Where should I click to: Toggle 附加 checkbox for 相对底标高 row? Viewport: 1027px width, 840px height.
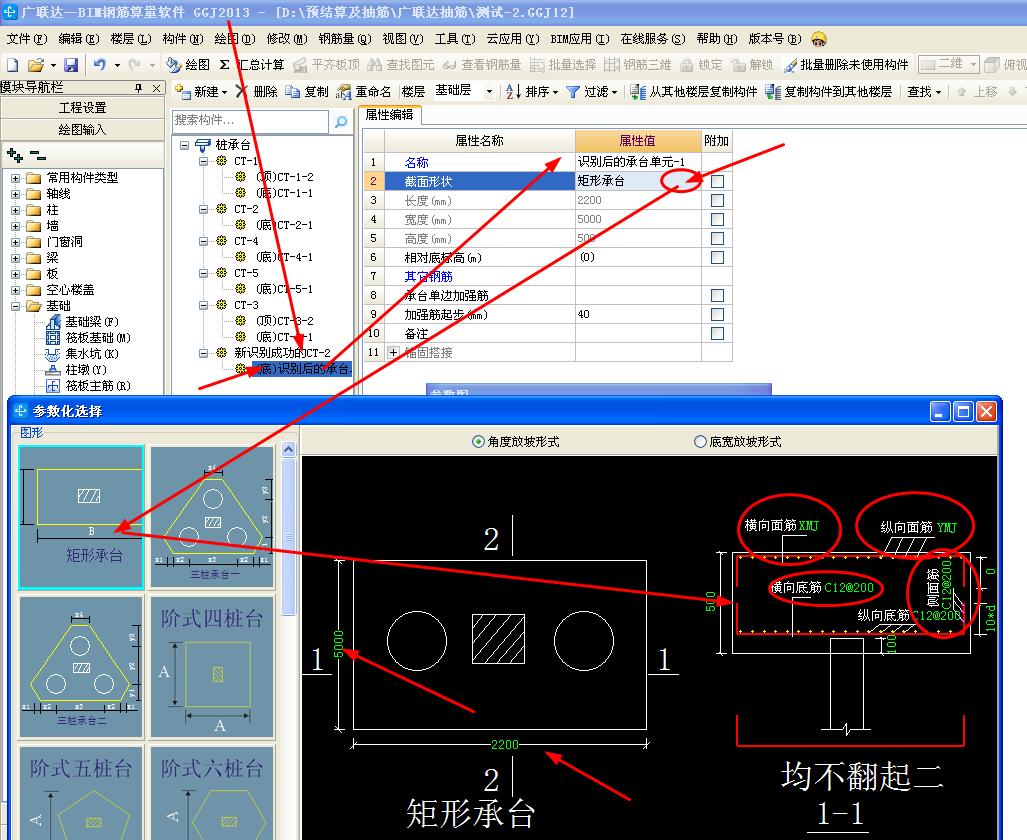[x=717, y=258]
